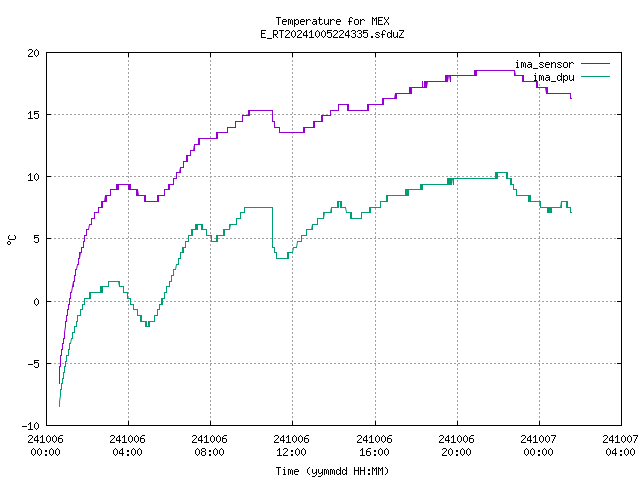Click the x-axis label '241006 12:00'
Image resolution: width=640 pixels, height=480 pixels.
click(291, 446)
